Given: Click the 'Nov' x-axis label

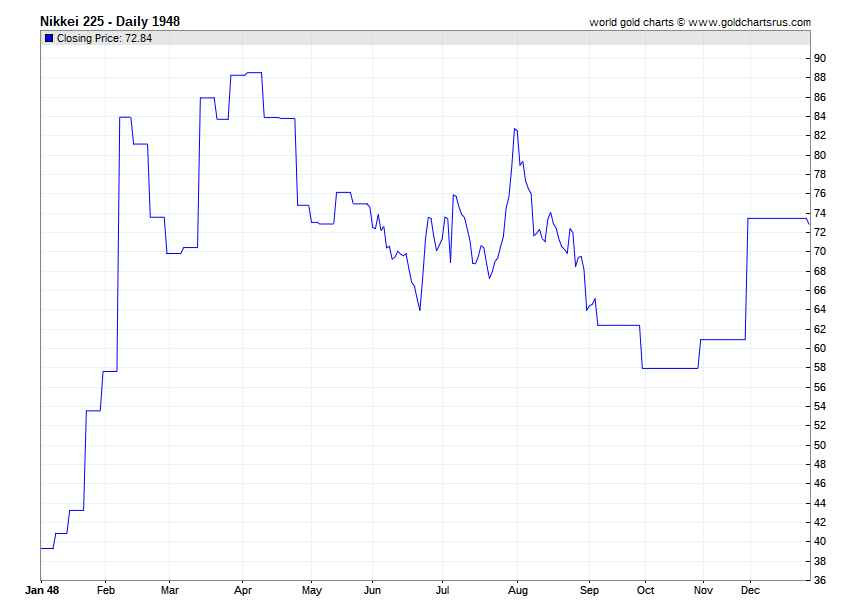Looking at the screenshot, I should click(x=703, y=590).
